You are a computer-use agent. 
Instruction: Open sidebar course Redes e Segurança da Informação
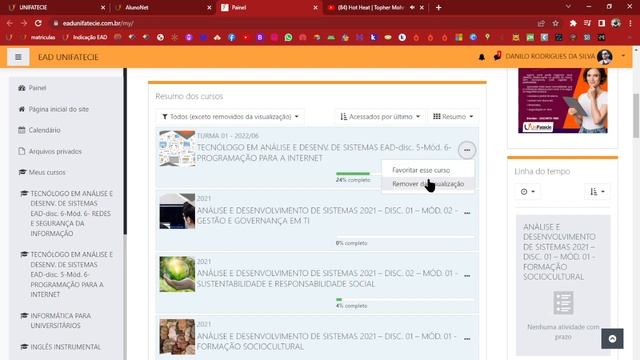click(x=71, y=213)
